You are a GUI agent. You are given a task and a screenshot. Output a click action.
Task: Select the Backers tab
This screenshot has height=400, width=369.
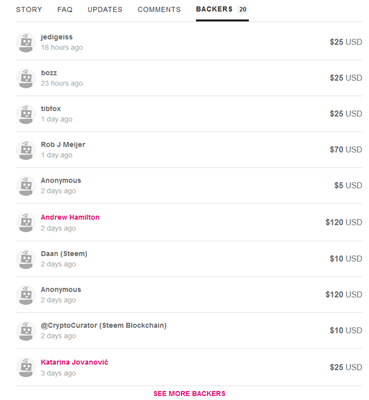tap(214, 9)
